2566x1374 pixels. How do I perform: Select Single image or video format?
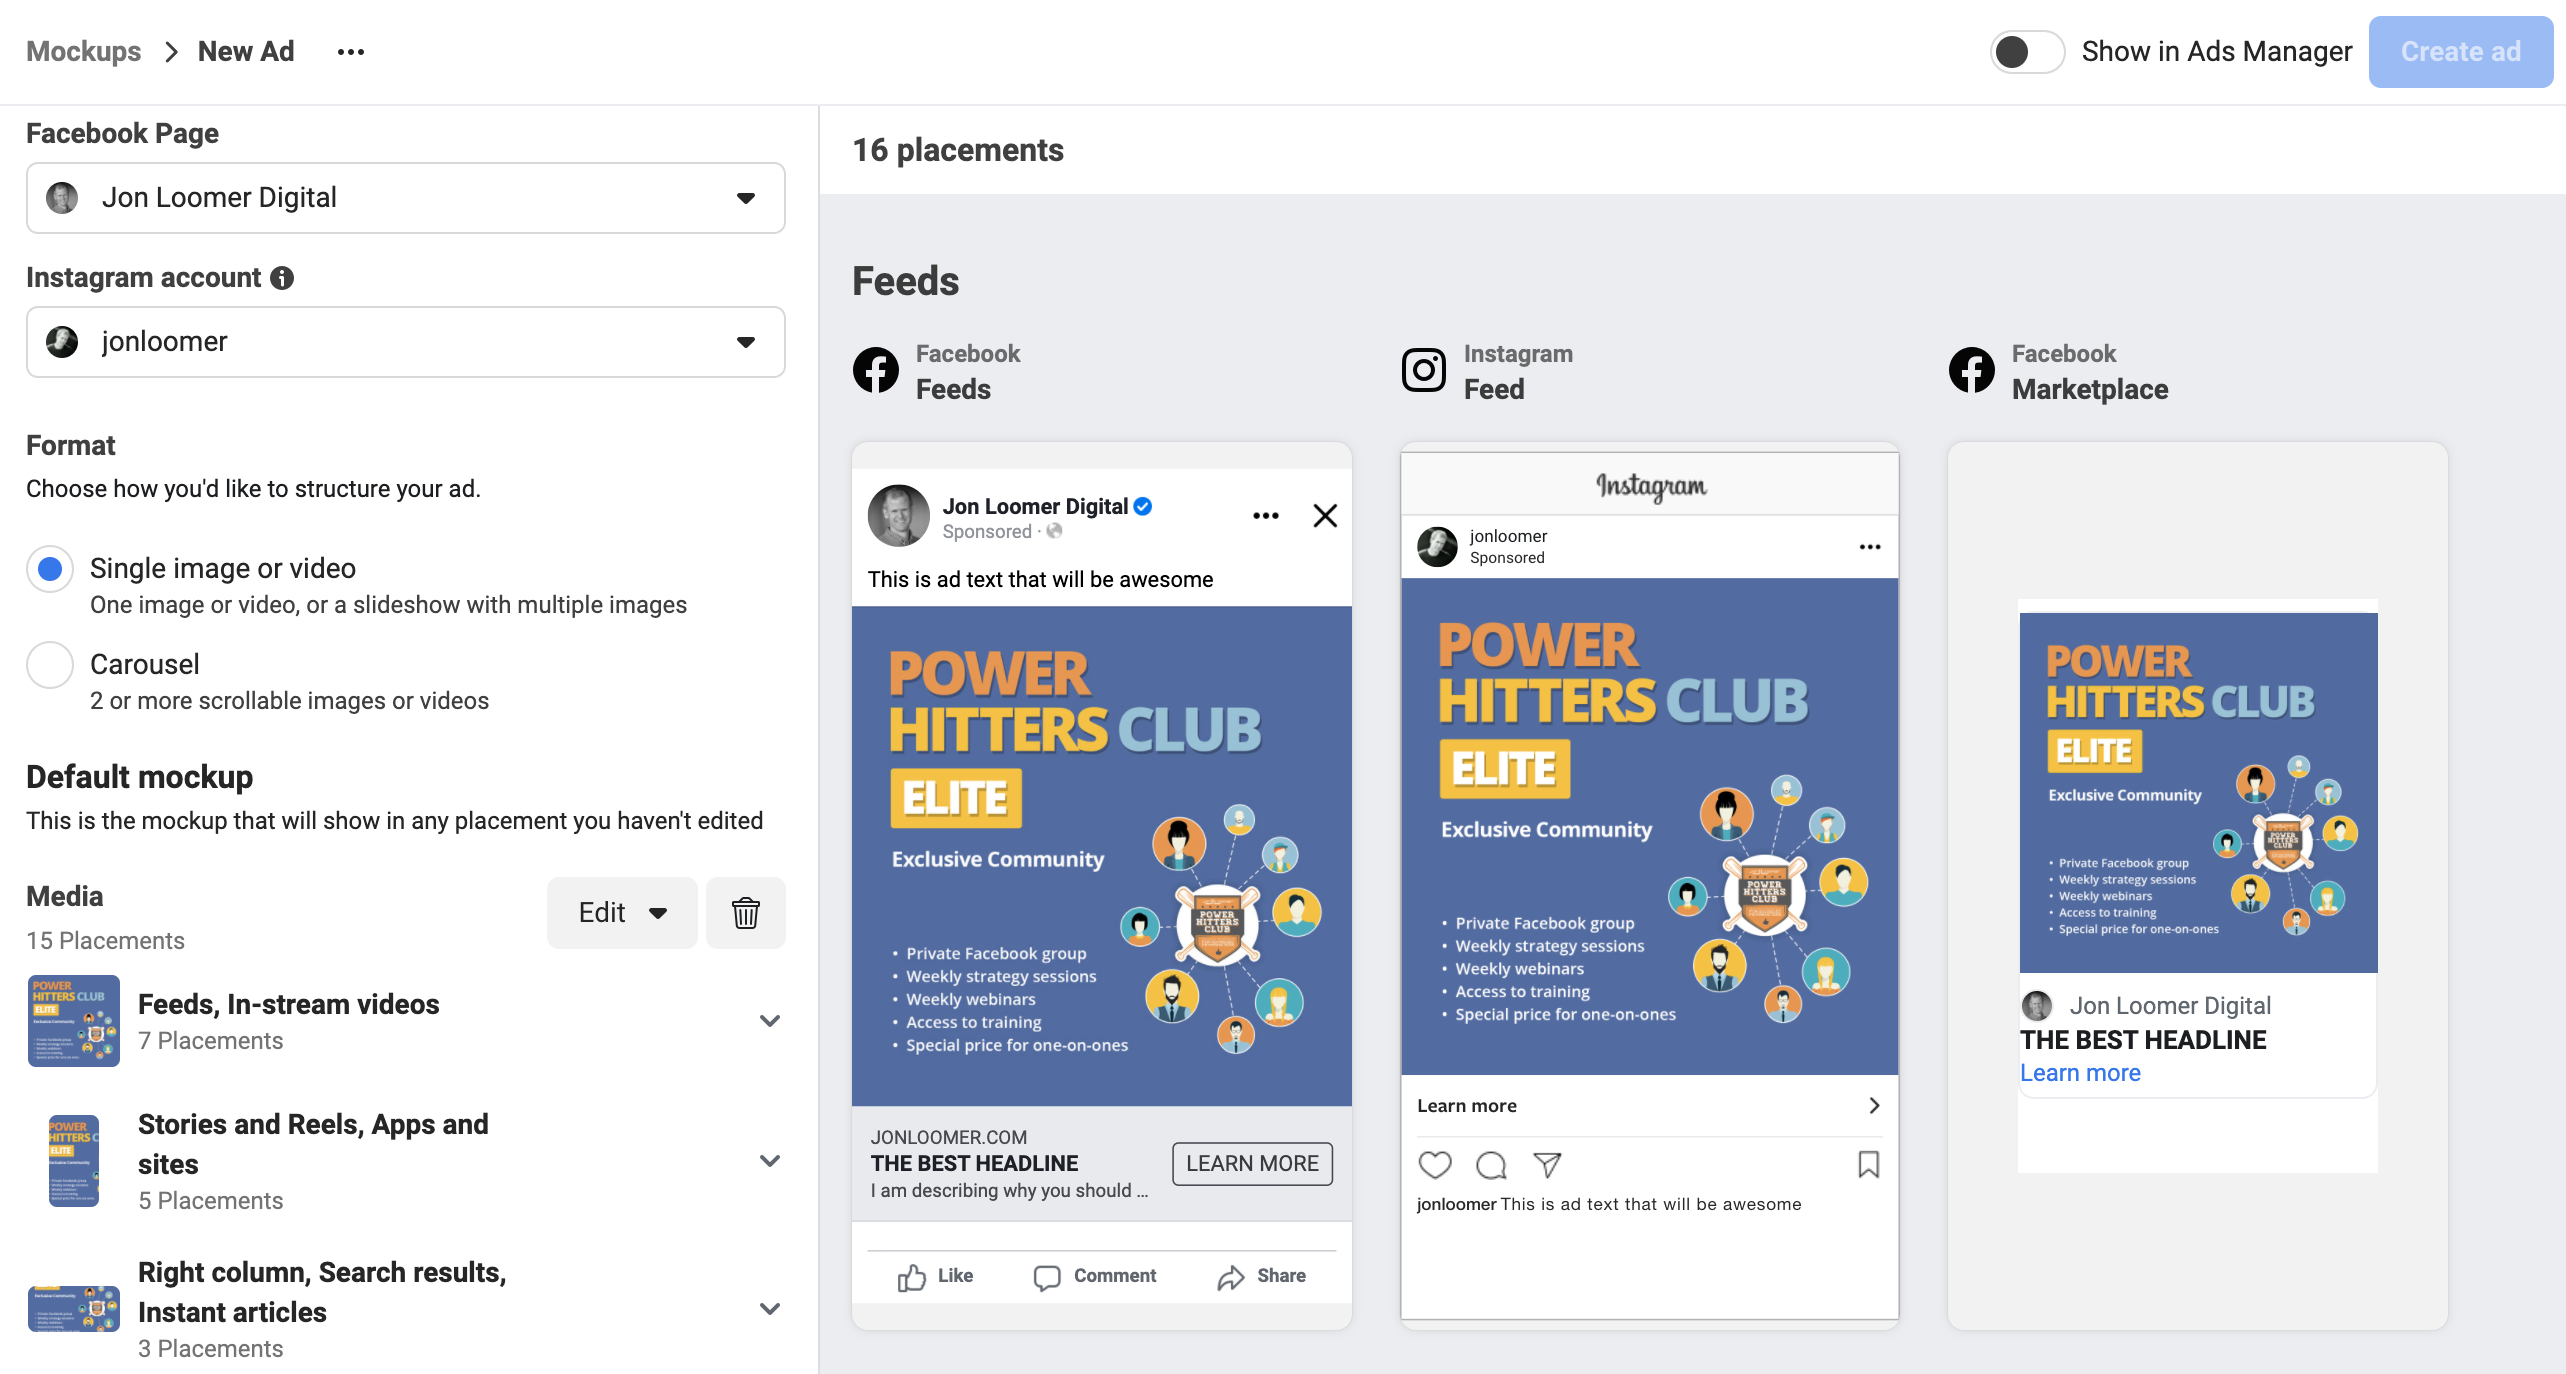(x=50, y=569)
